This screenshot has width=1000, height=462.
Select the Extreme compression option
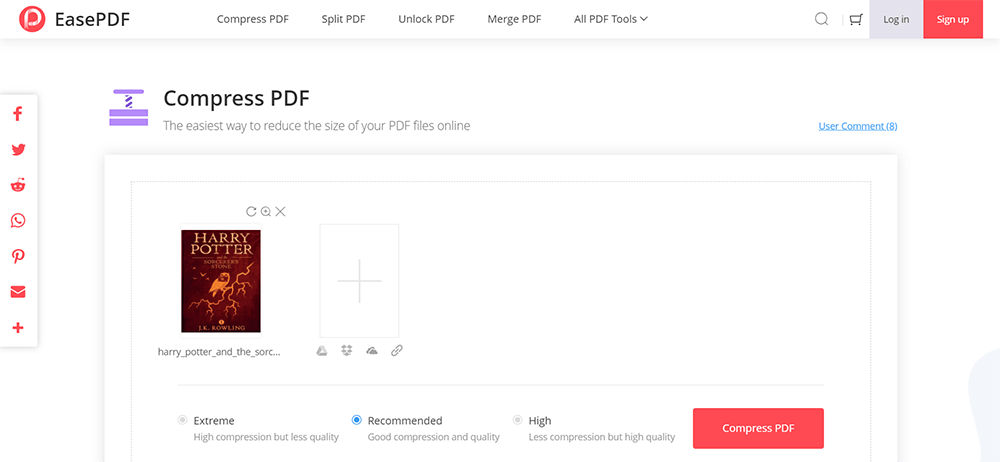(x=182, y=421)
